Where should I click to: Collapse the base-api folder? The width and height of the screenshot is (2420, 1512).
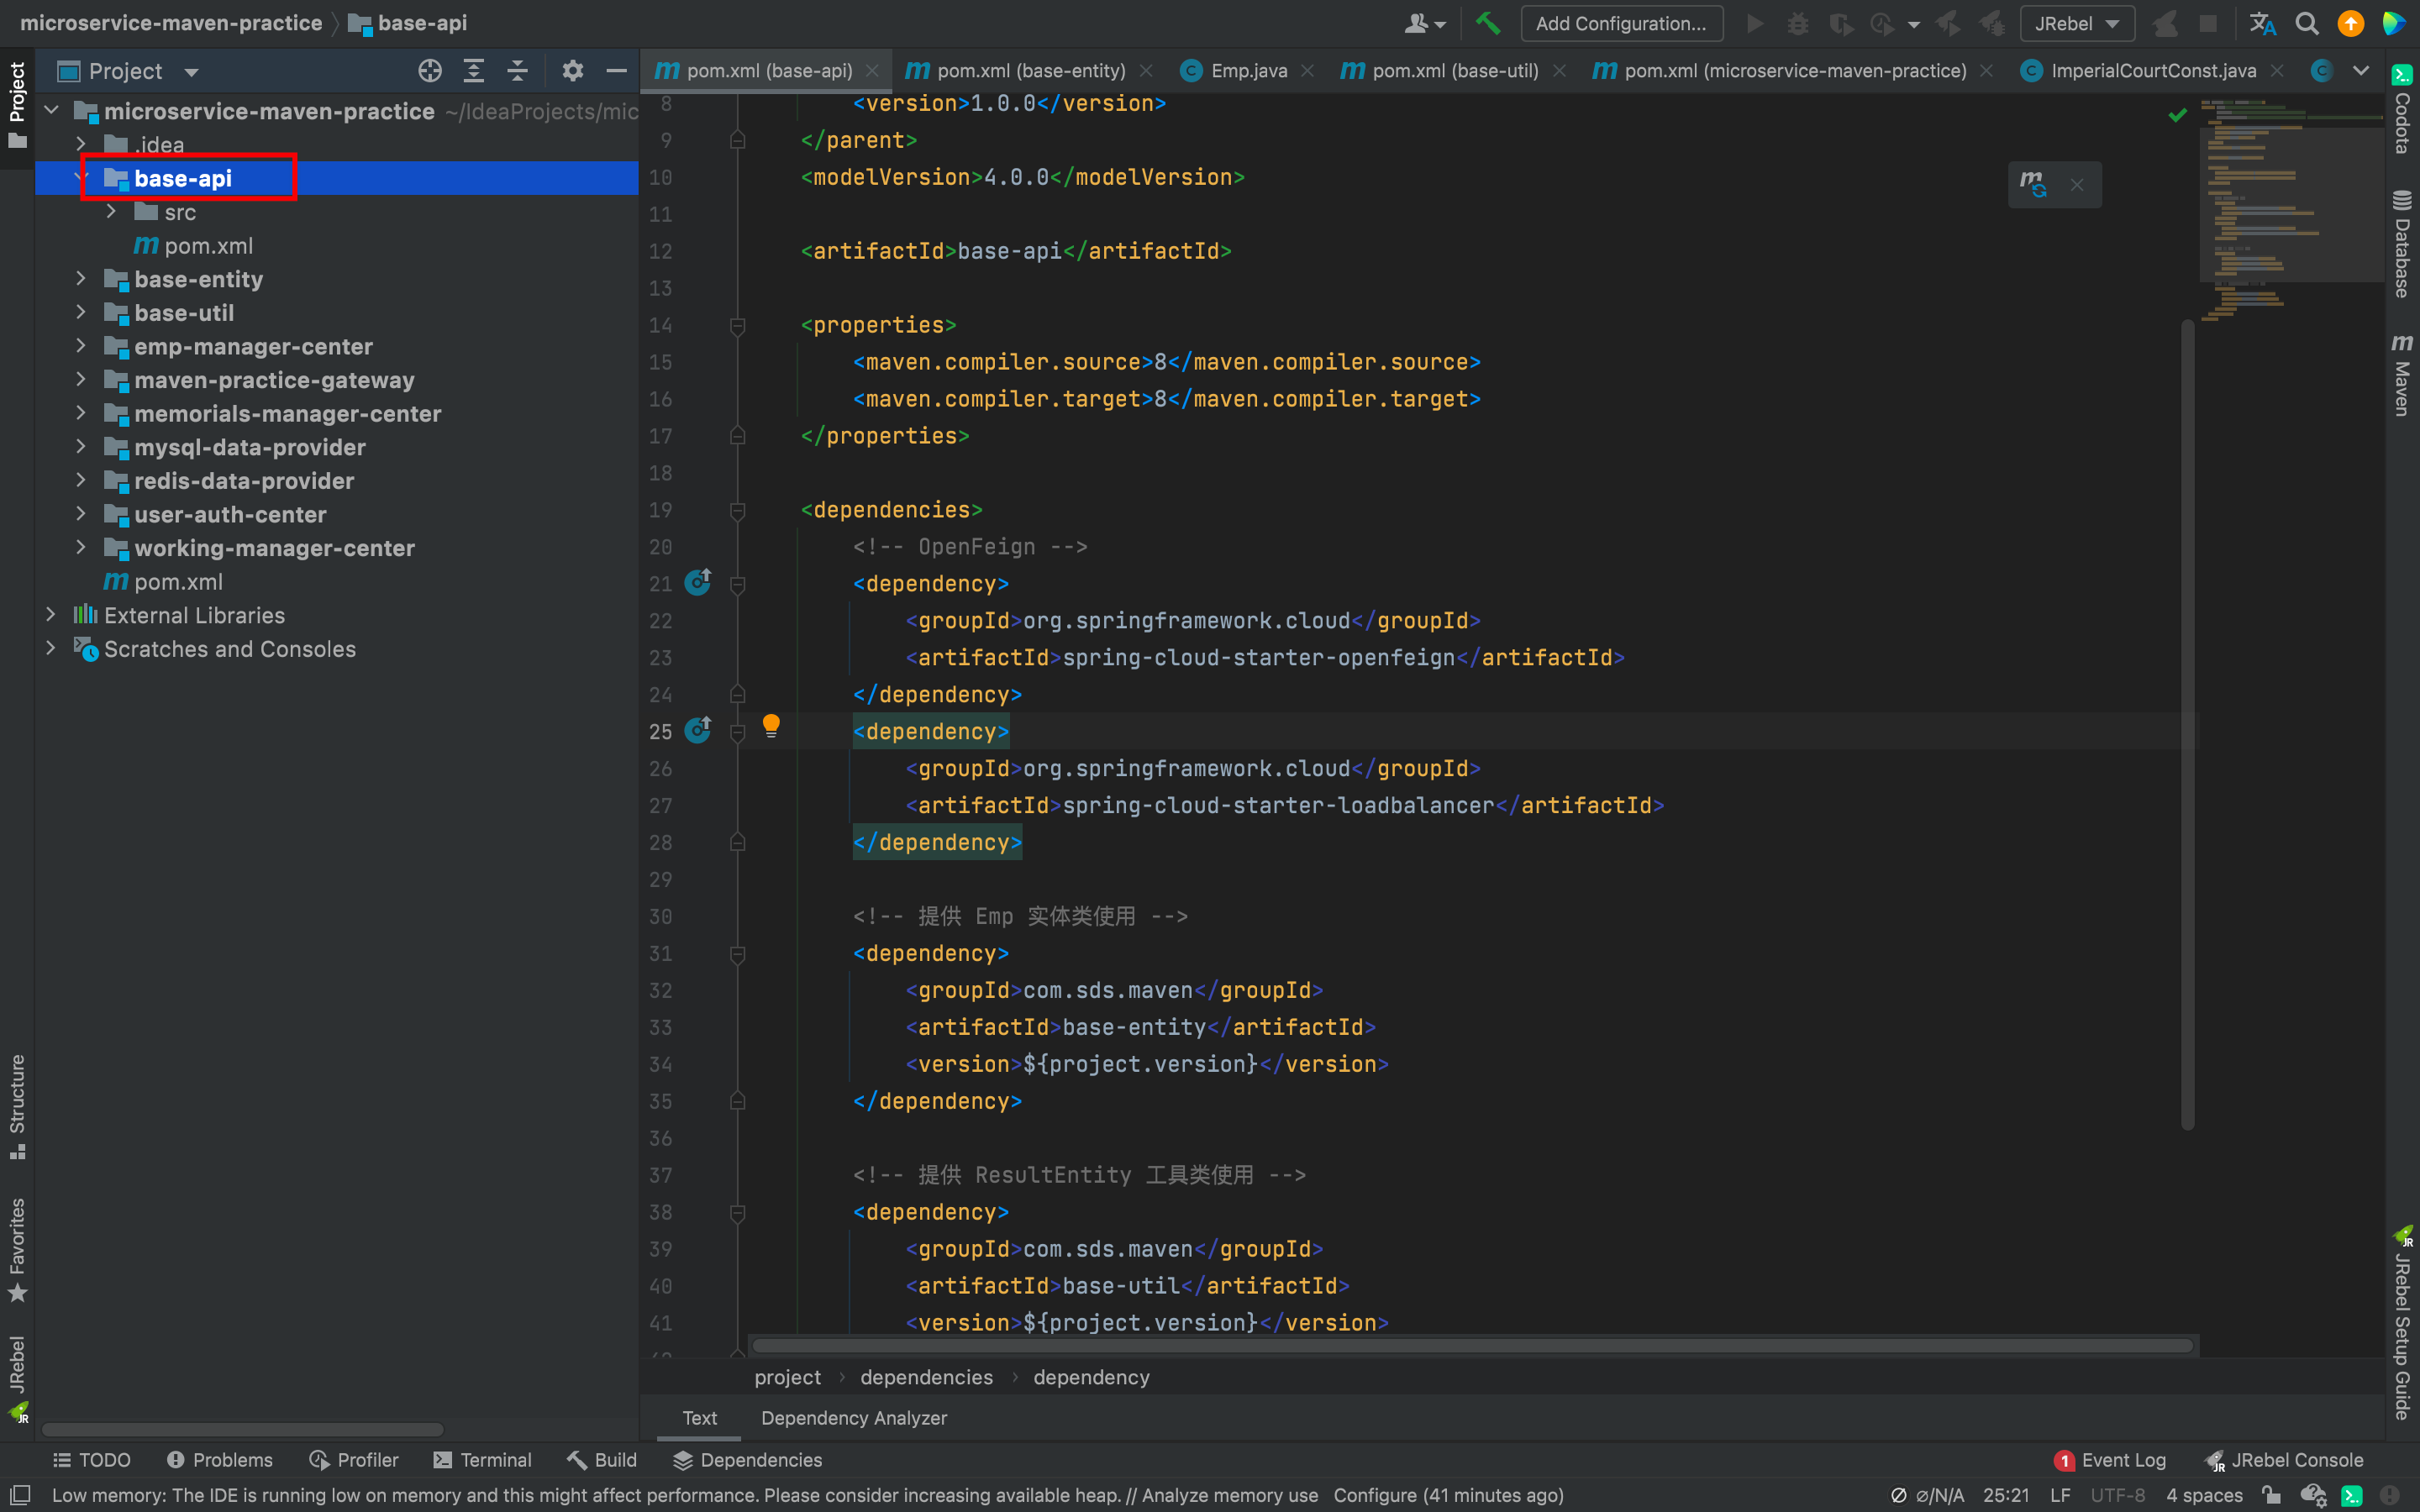[81, 178]
